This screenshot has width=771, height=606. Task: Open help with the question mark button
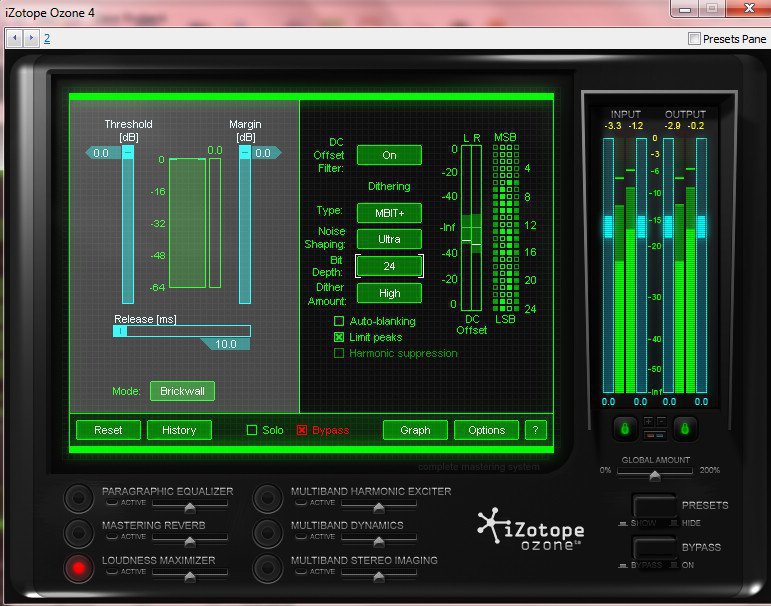click(535, 430)
